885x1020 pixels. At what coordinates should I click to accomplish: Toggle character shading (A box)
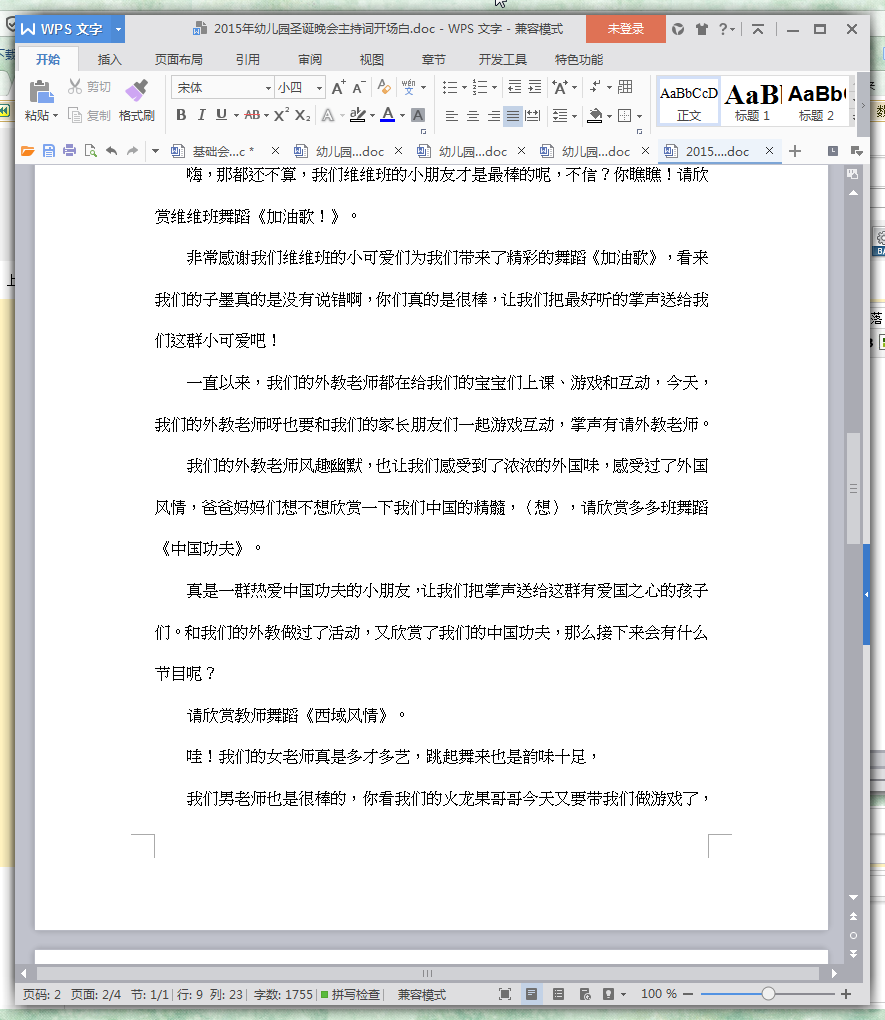(418, 115)
